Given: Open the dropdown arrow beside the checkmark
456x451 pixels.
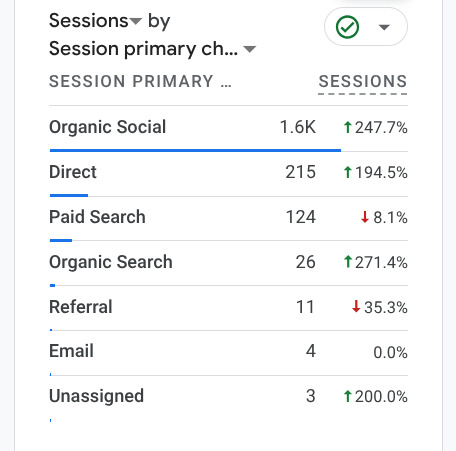Looking at the screenshot, I should tap(384, 27).
